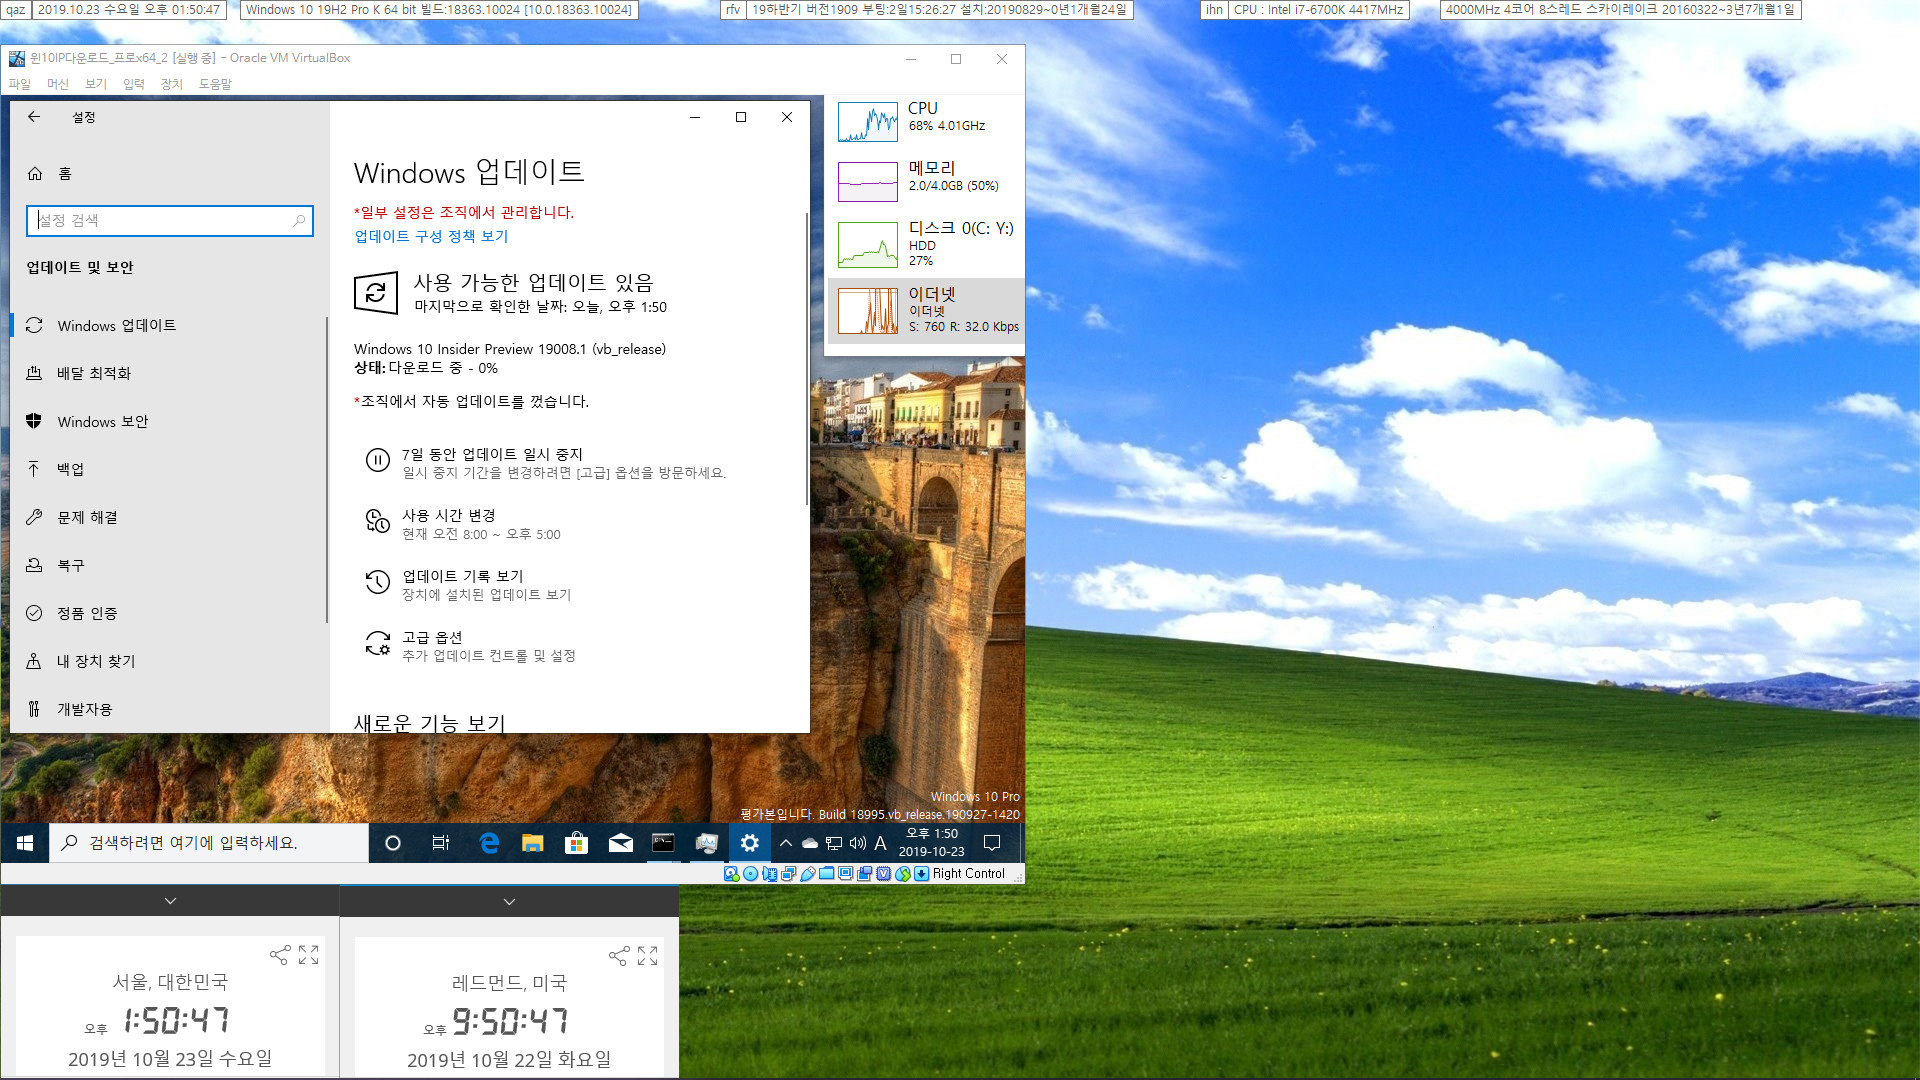Launch Microsoft Edge from taskbar
This screenshot has width=1920, height=1080.
(x=489, y=843)
